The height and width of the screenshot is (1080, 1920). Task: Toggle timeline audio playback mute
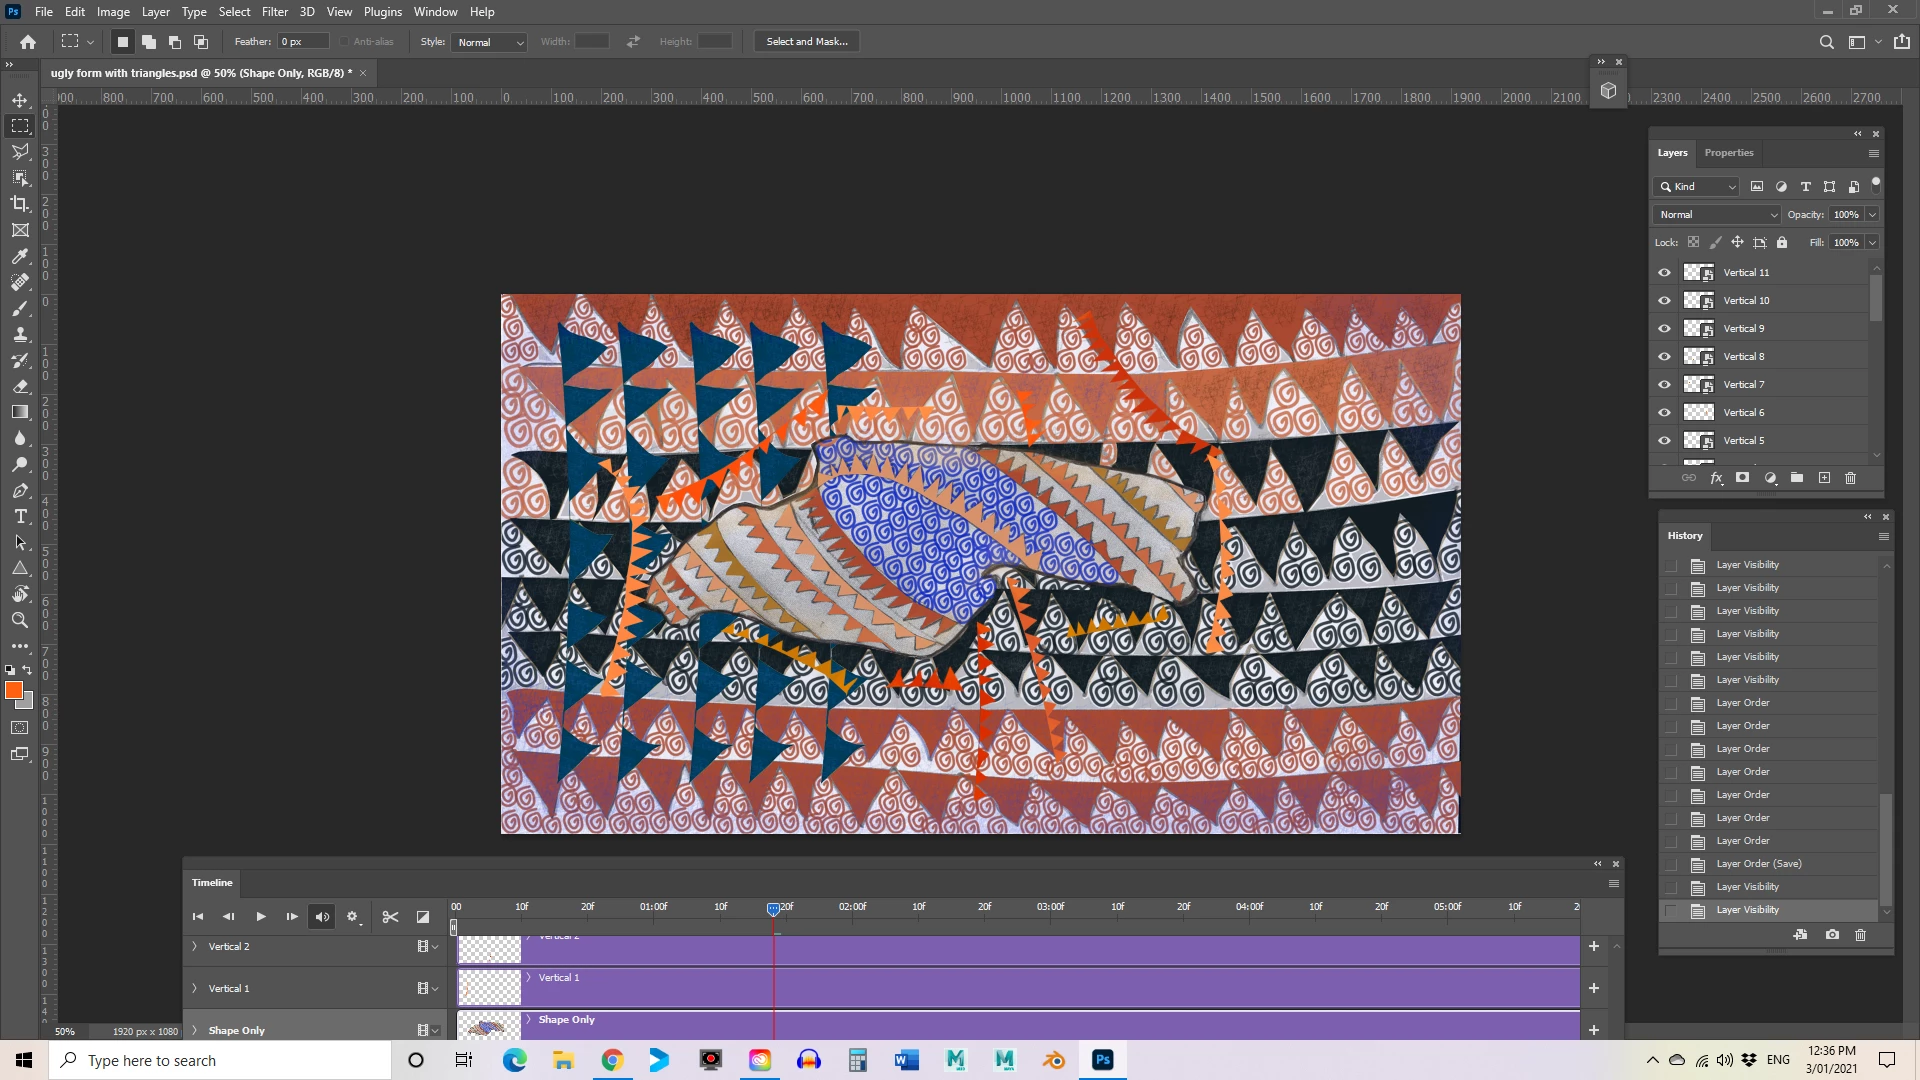click(x=322, y=917)
